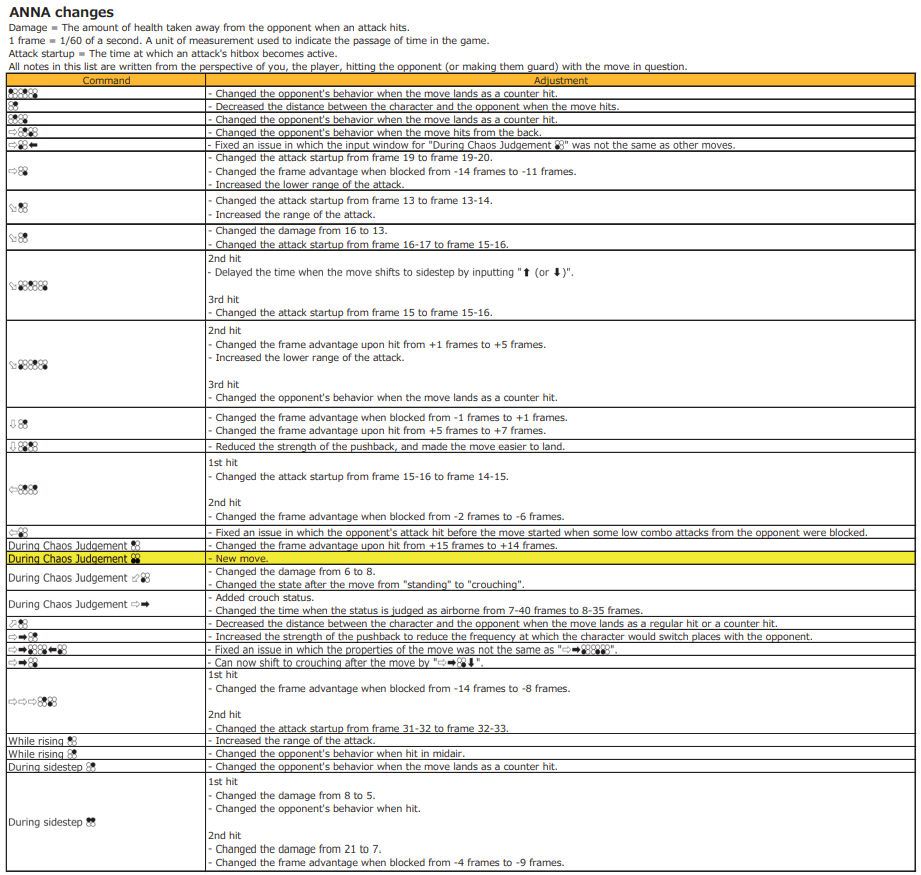Select the "Command" column header

click(106, 80)
